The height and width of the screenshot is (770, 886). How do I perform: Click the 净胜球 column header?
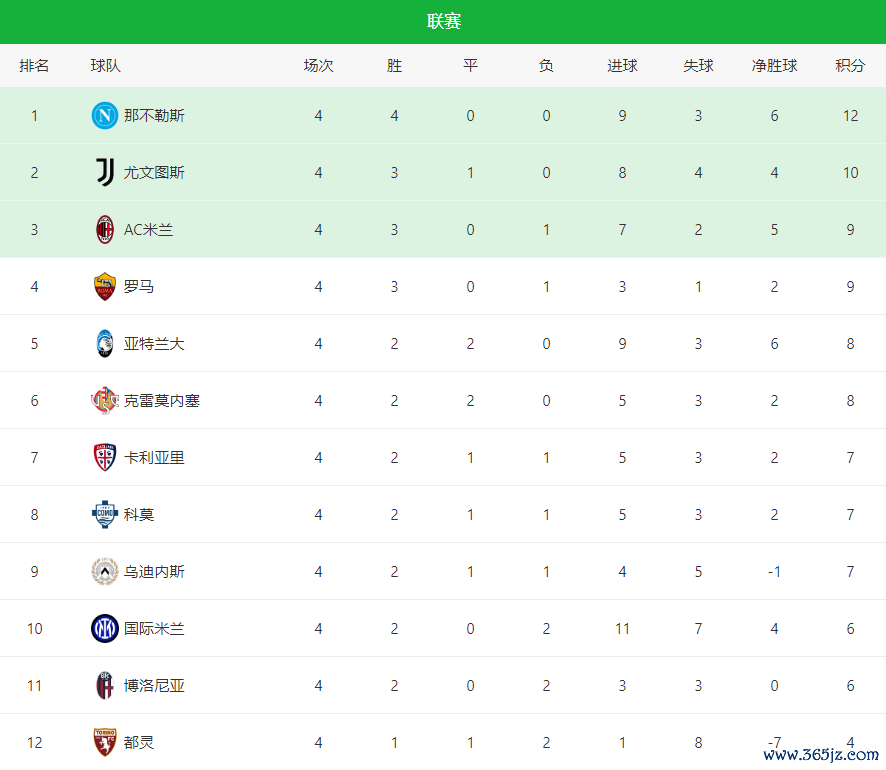(774, 66)
